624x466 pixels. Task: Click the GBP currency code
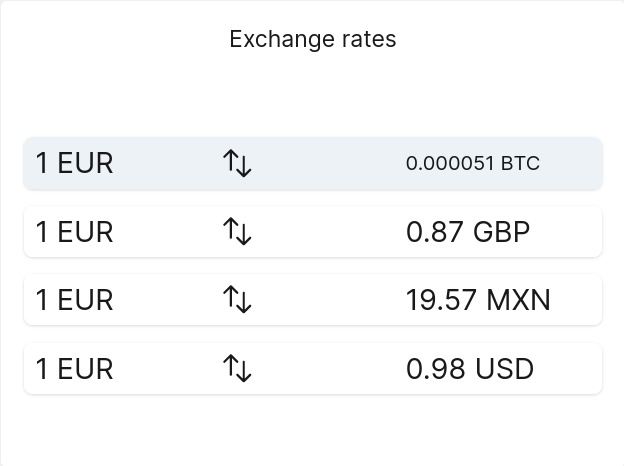tap(501, 232)
